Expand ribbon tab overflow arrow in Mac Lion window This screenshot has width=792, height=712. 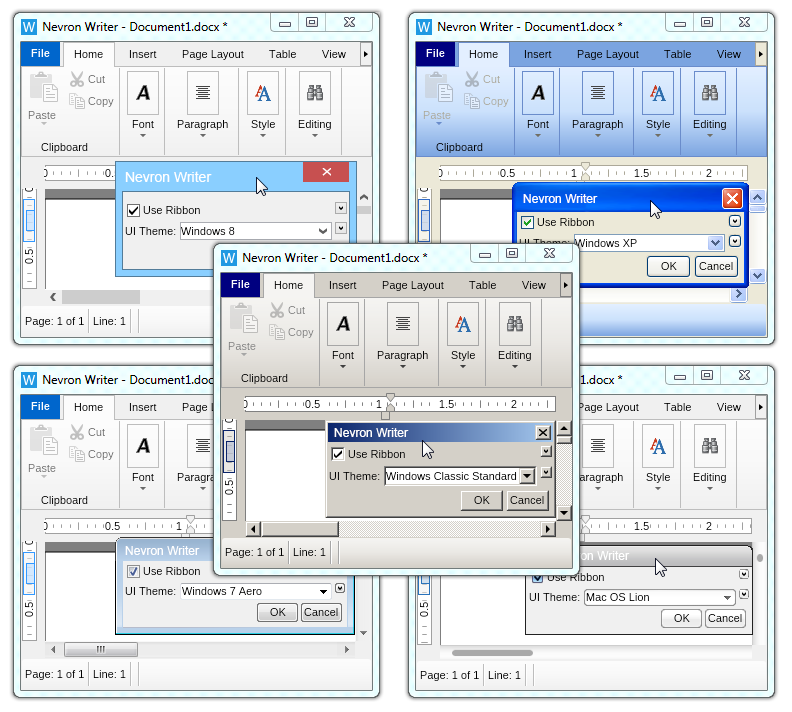pos(761,407)
